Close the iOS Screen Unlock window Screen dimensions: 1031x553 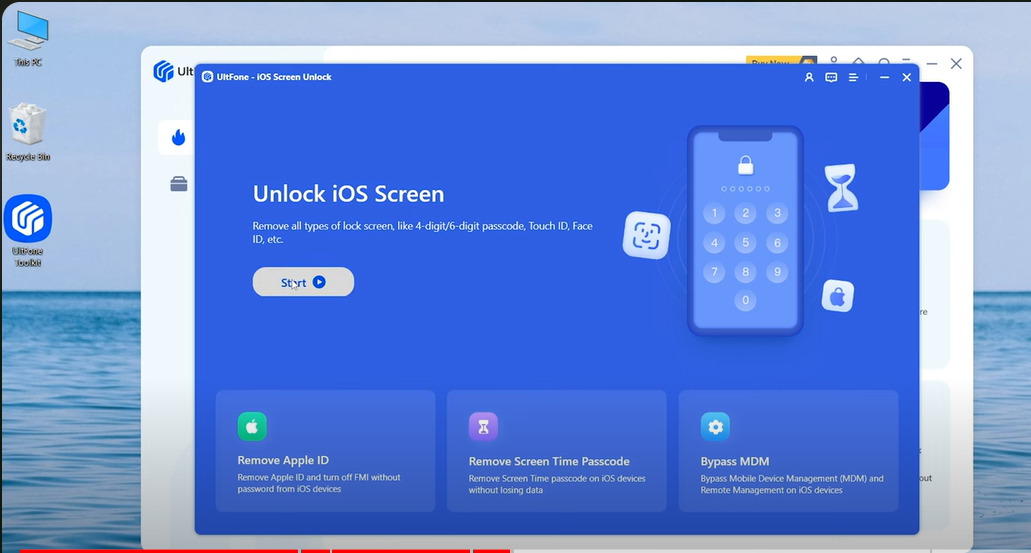(x=907, y=78)
